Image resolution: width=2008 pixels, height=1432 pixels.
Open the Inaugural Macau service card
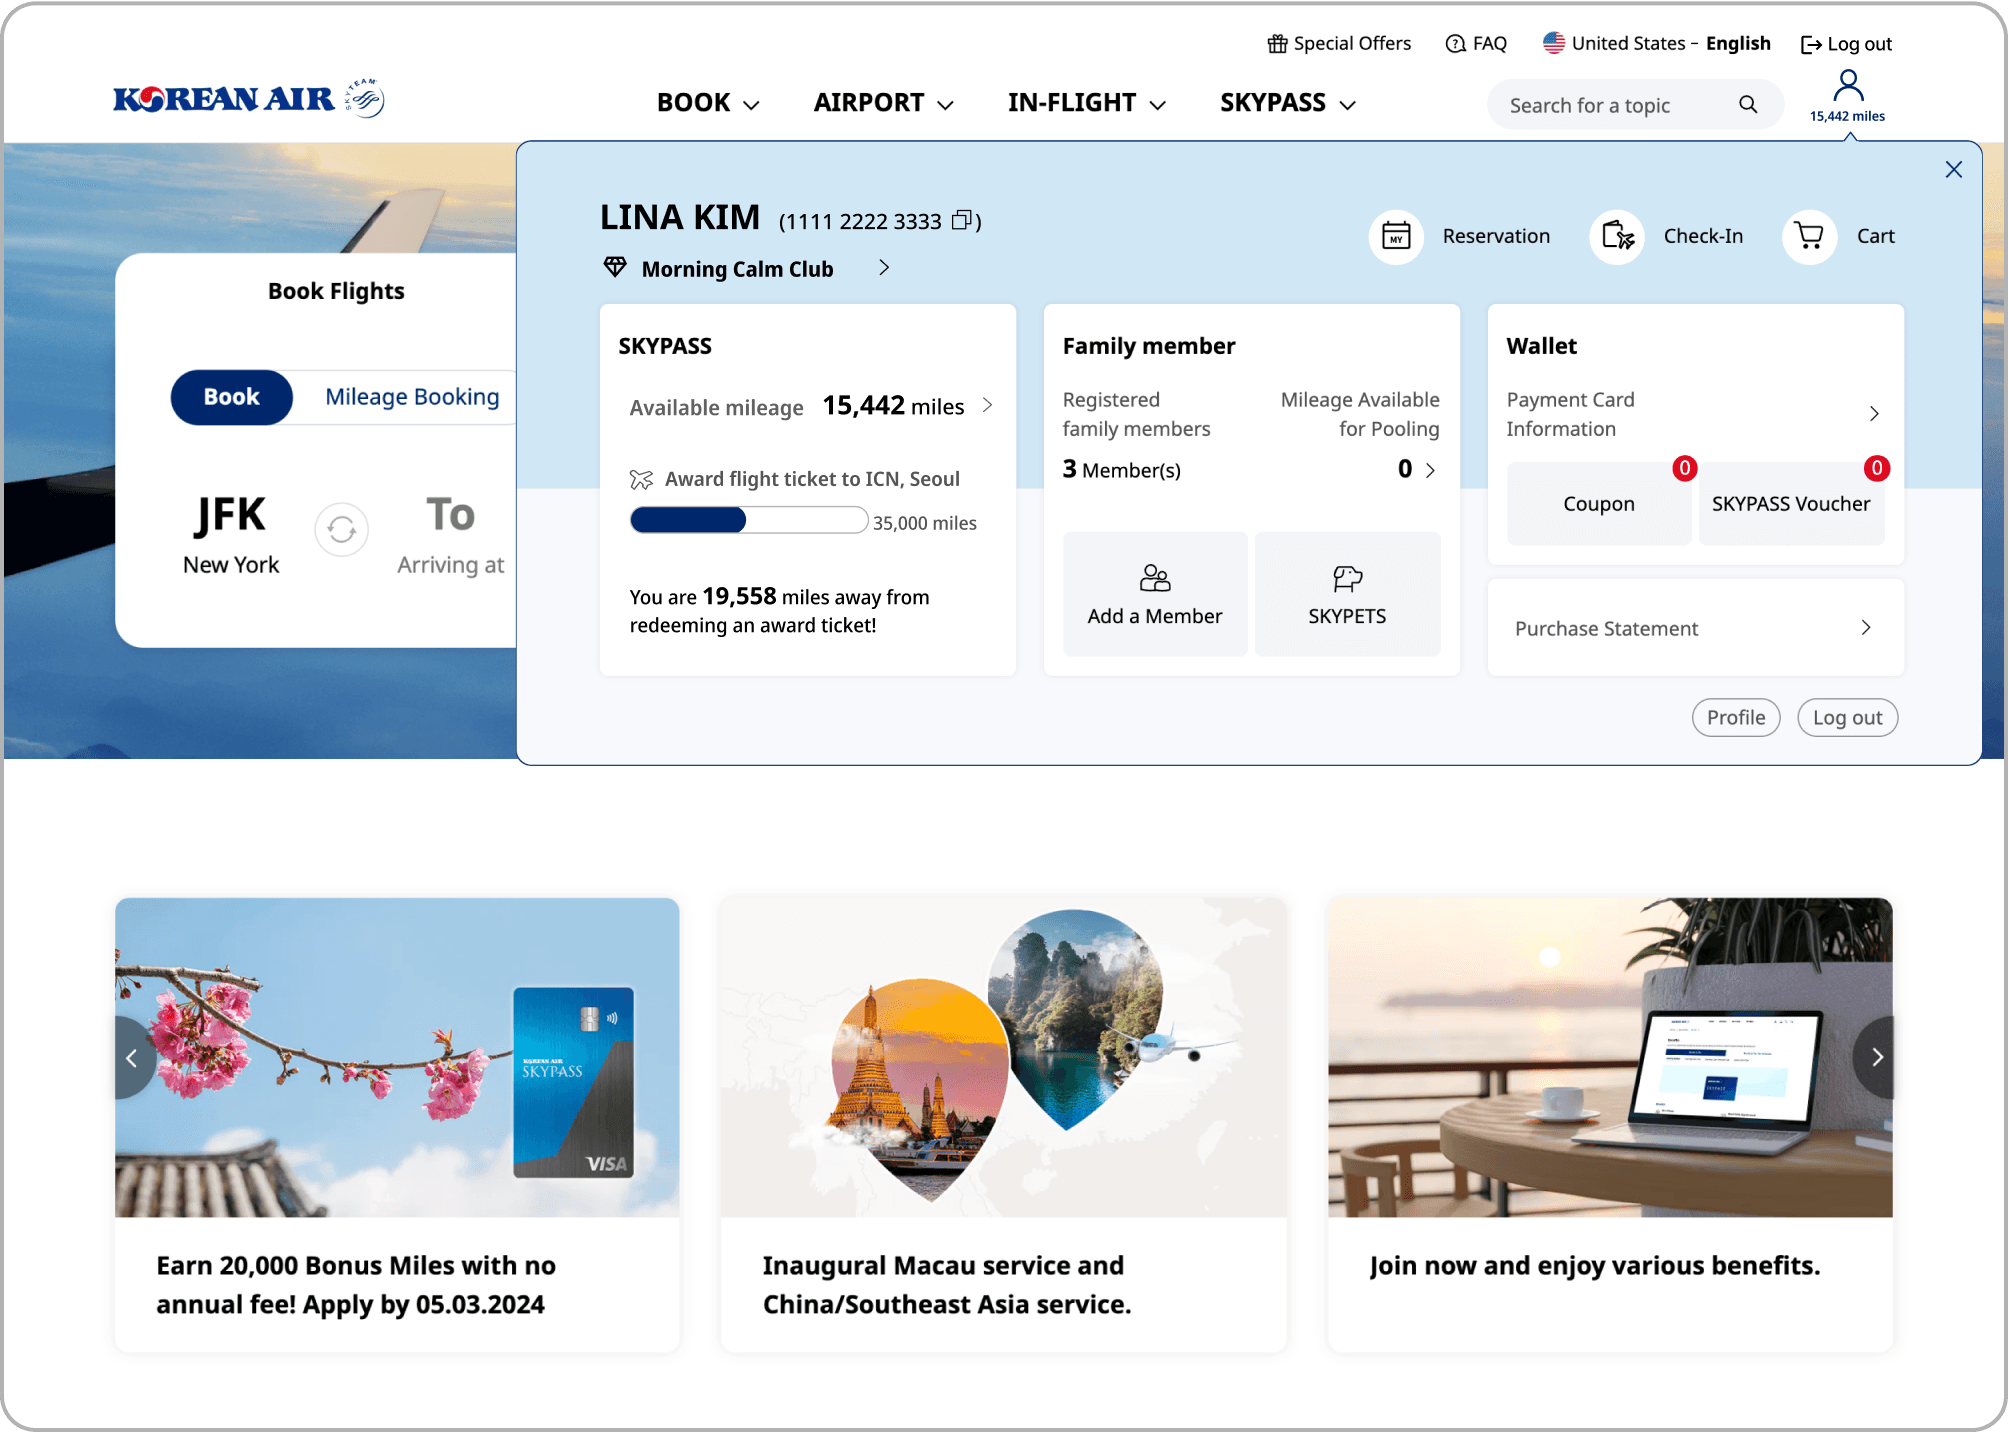click(1003, 1124)
